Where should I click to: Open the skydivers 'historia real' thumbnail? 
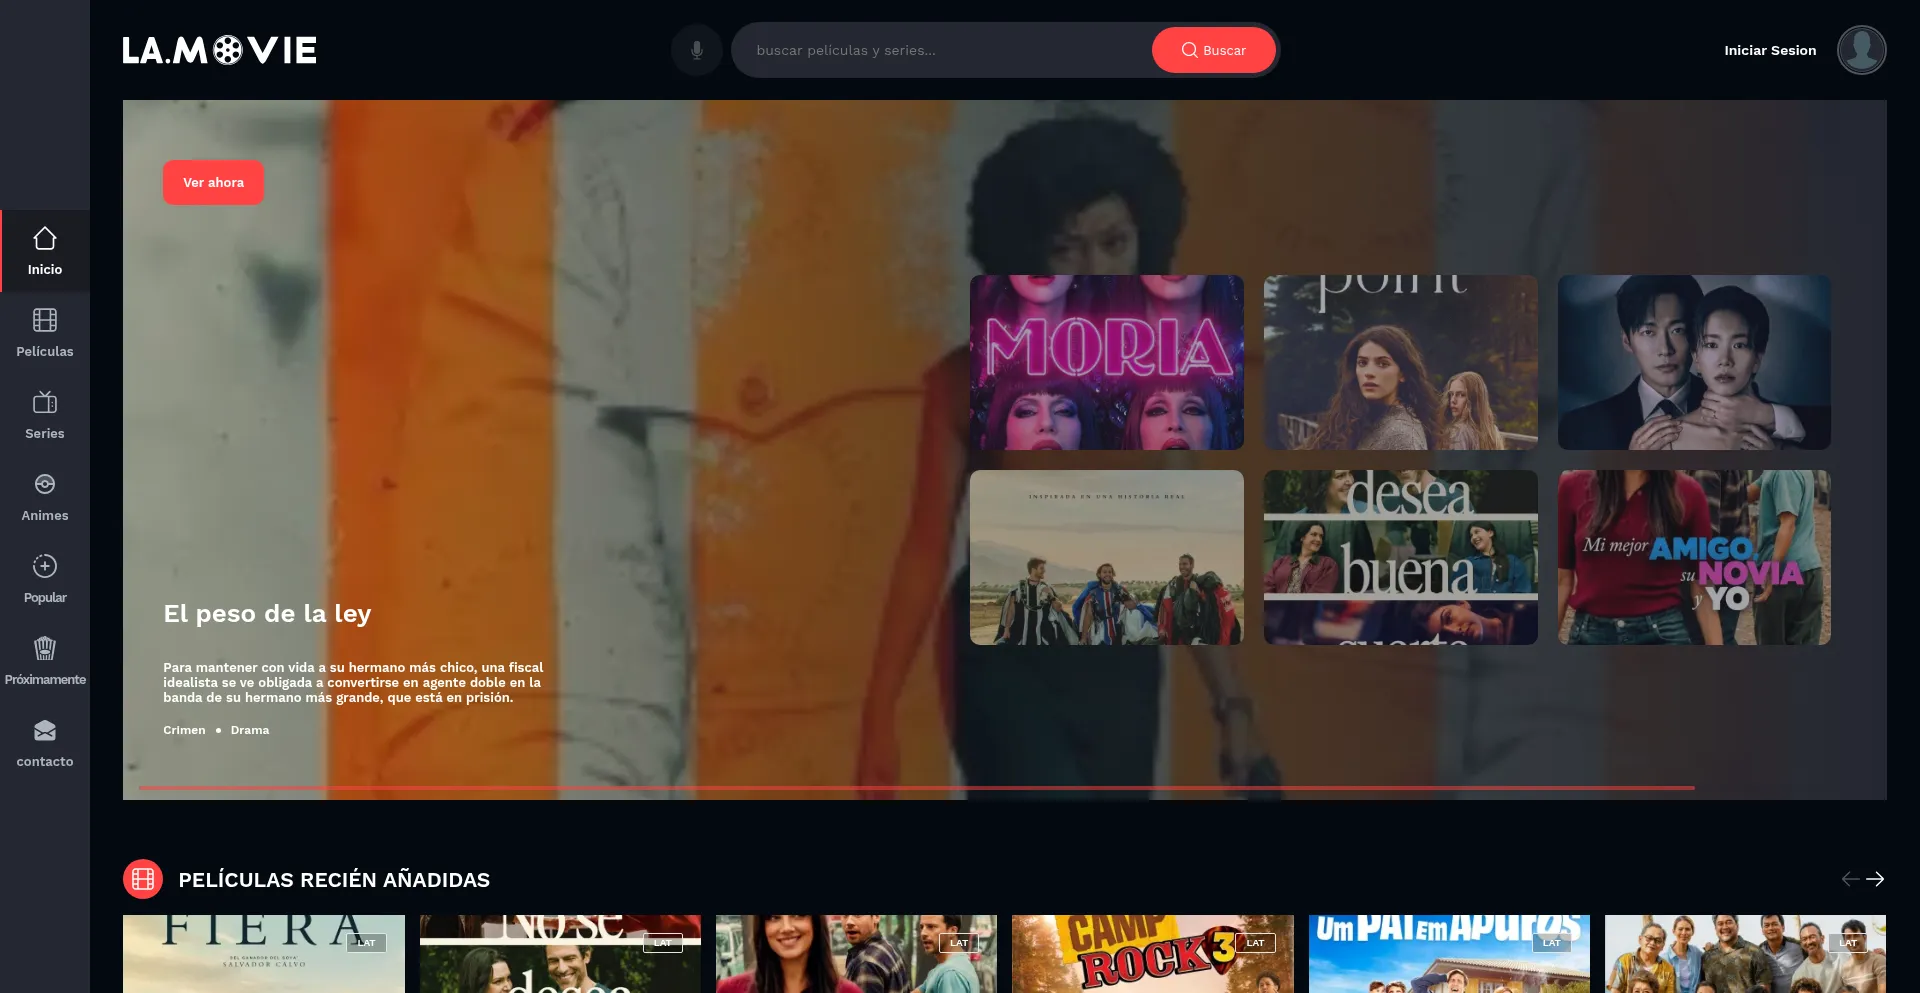[x=1107, y=557]
